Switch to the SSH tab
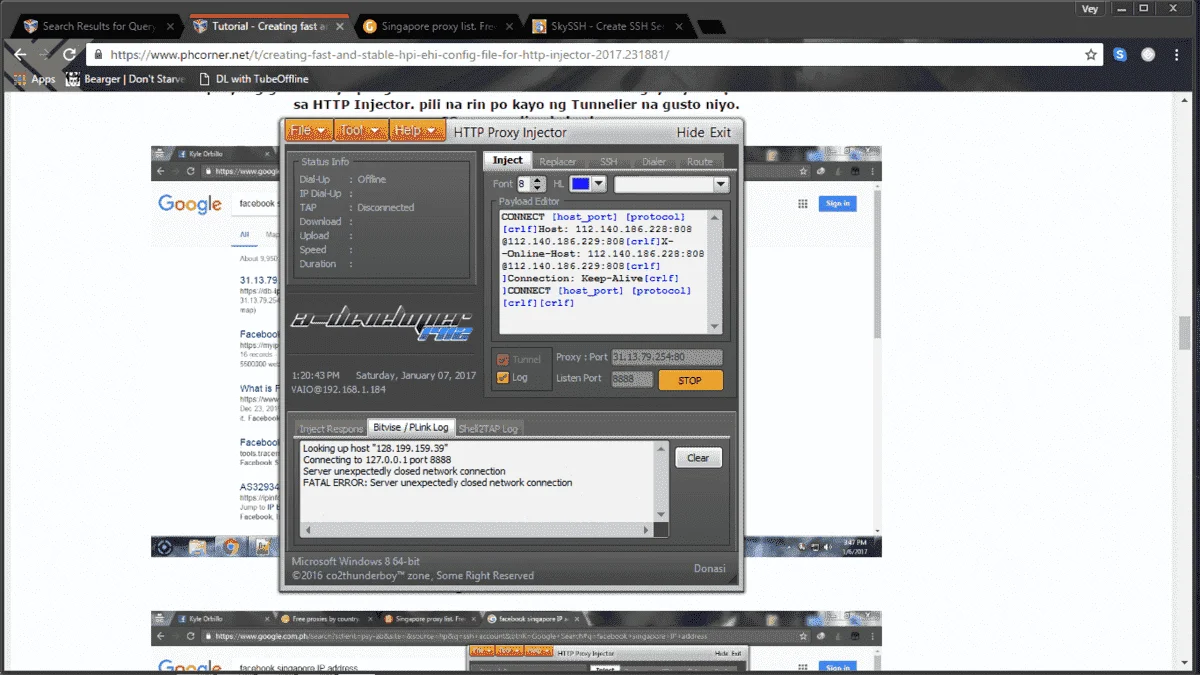Viewport: 1200px width, 675px height. pyautogui.click(x=609, y=161)
